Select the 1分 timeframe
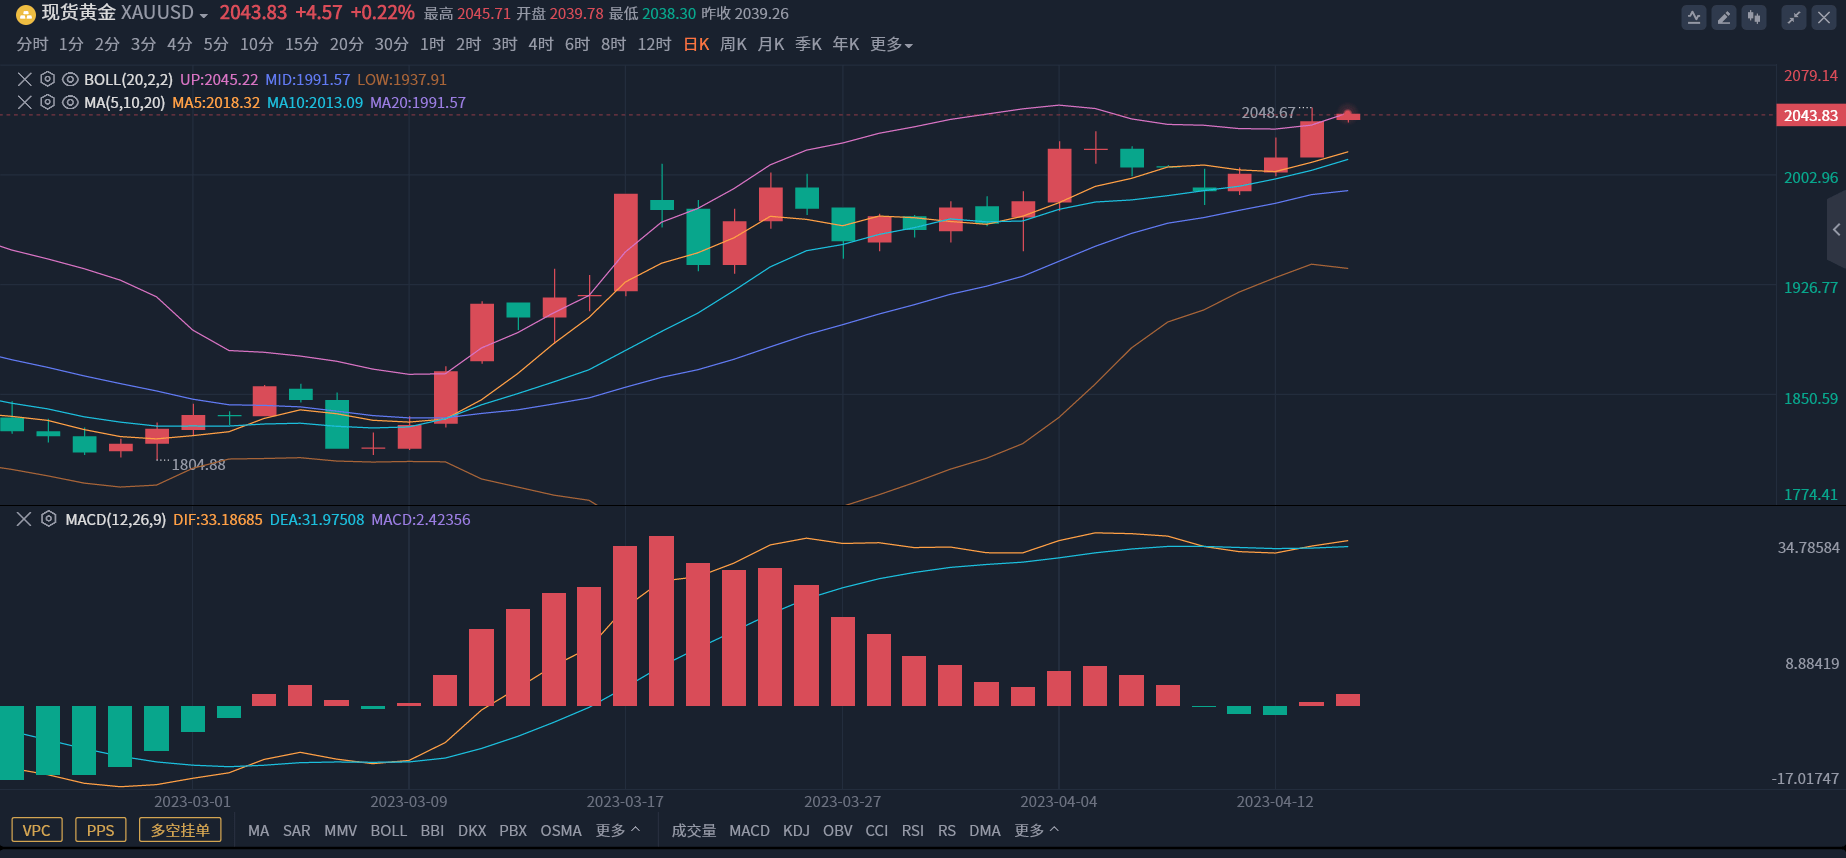The width and height of the screenshot is (1846, 858). click(x=71, y=44)
